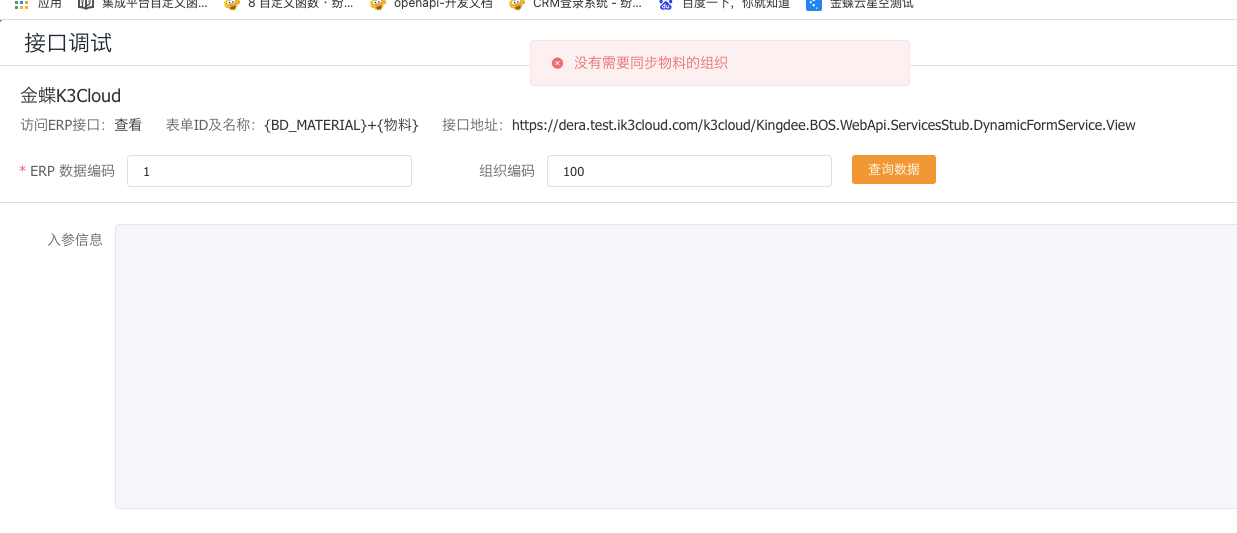Click the 查询数据 button
The width and height of the screenshot is (1237, 533).
pos(894,170)
